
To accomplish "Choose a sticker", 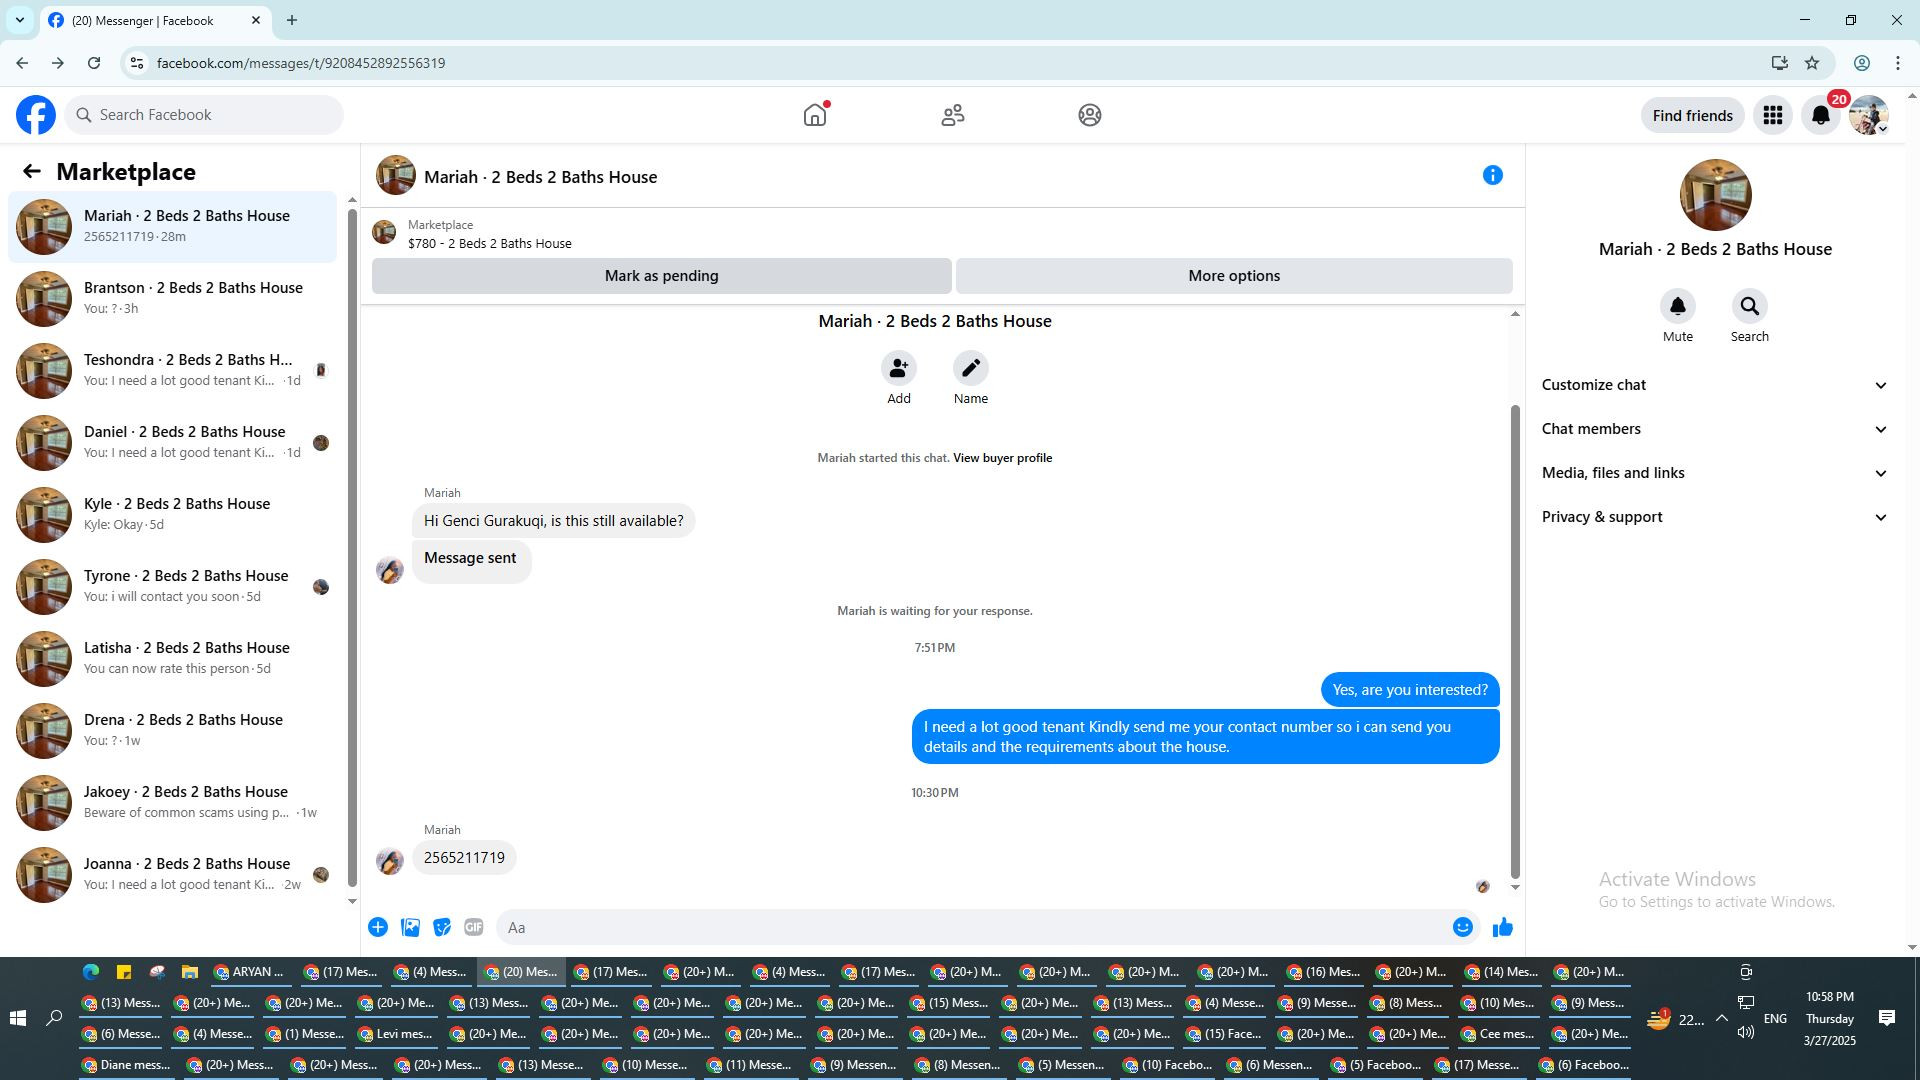I will (x=442, y=927).
